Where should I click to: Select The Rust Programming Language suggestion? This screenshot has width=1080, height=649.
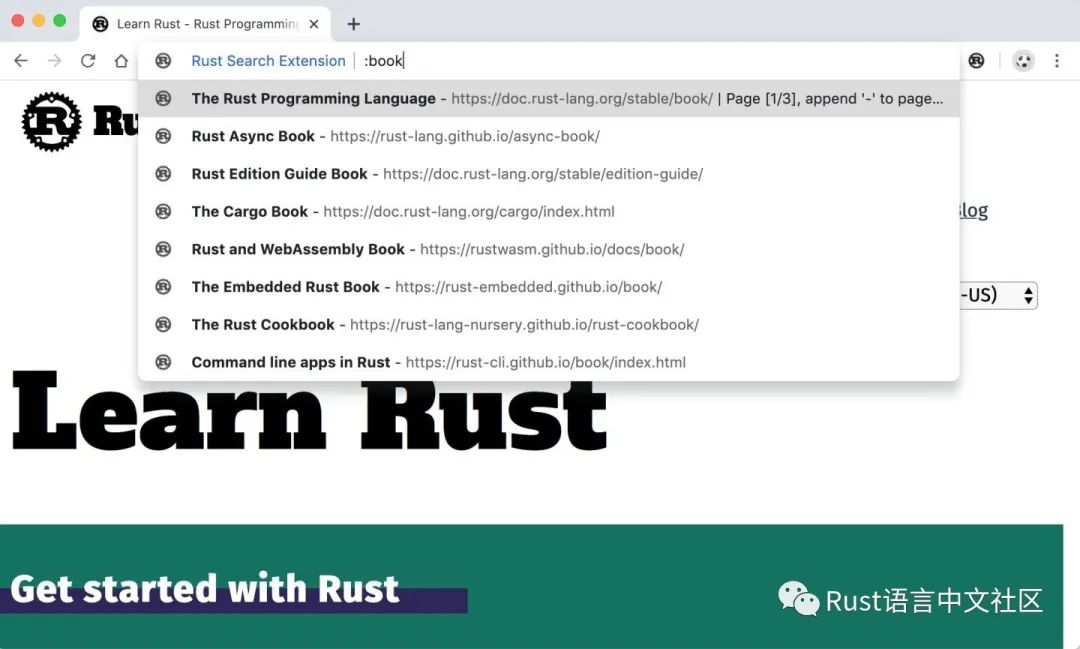[549, 99]
